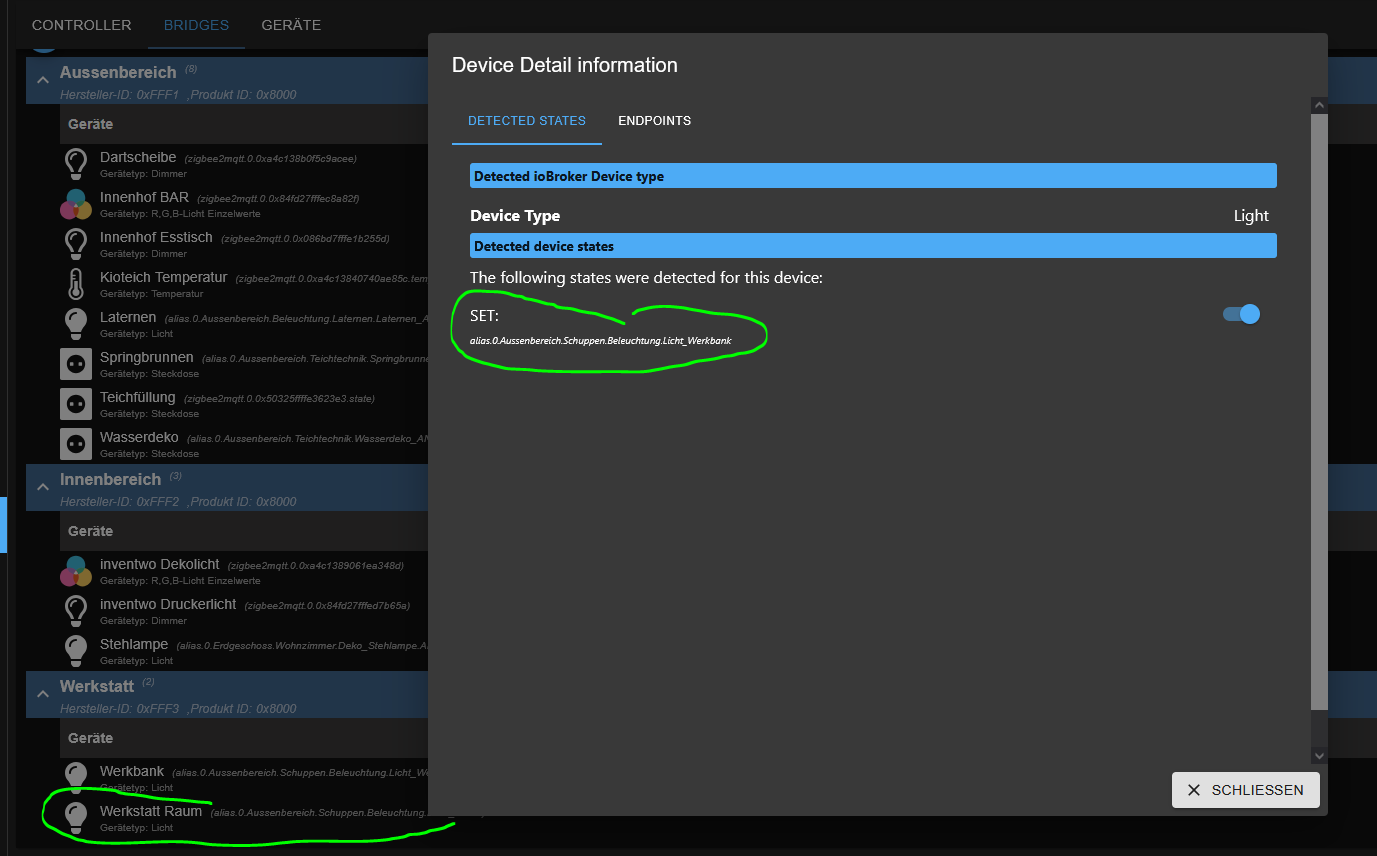Click the Springbrunnen socket icon

(x=76, y=364)
